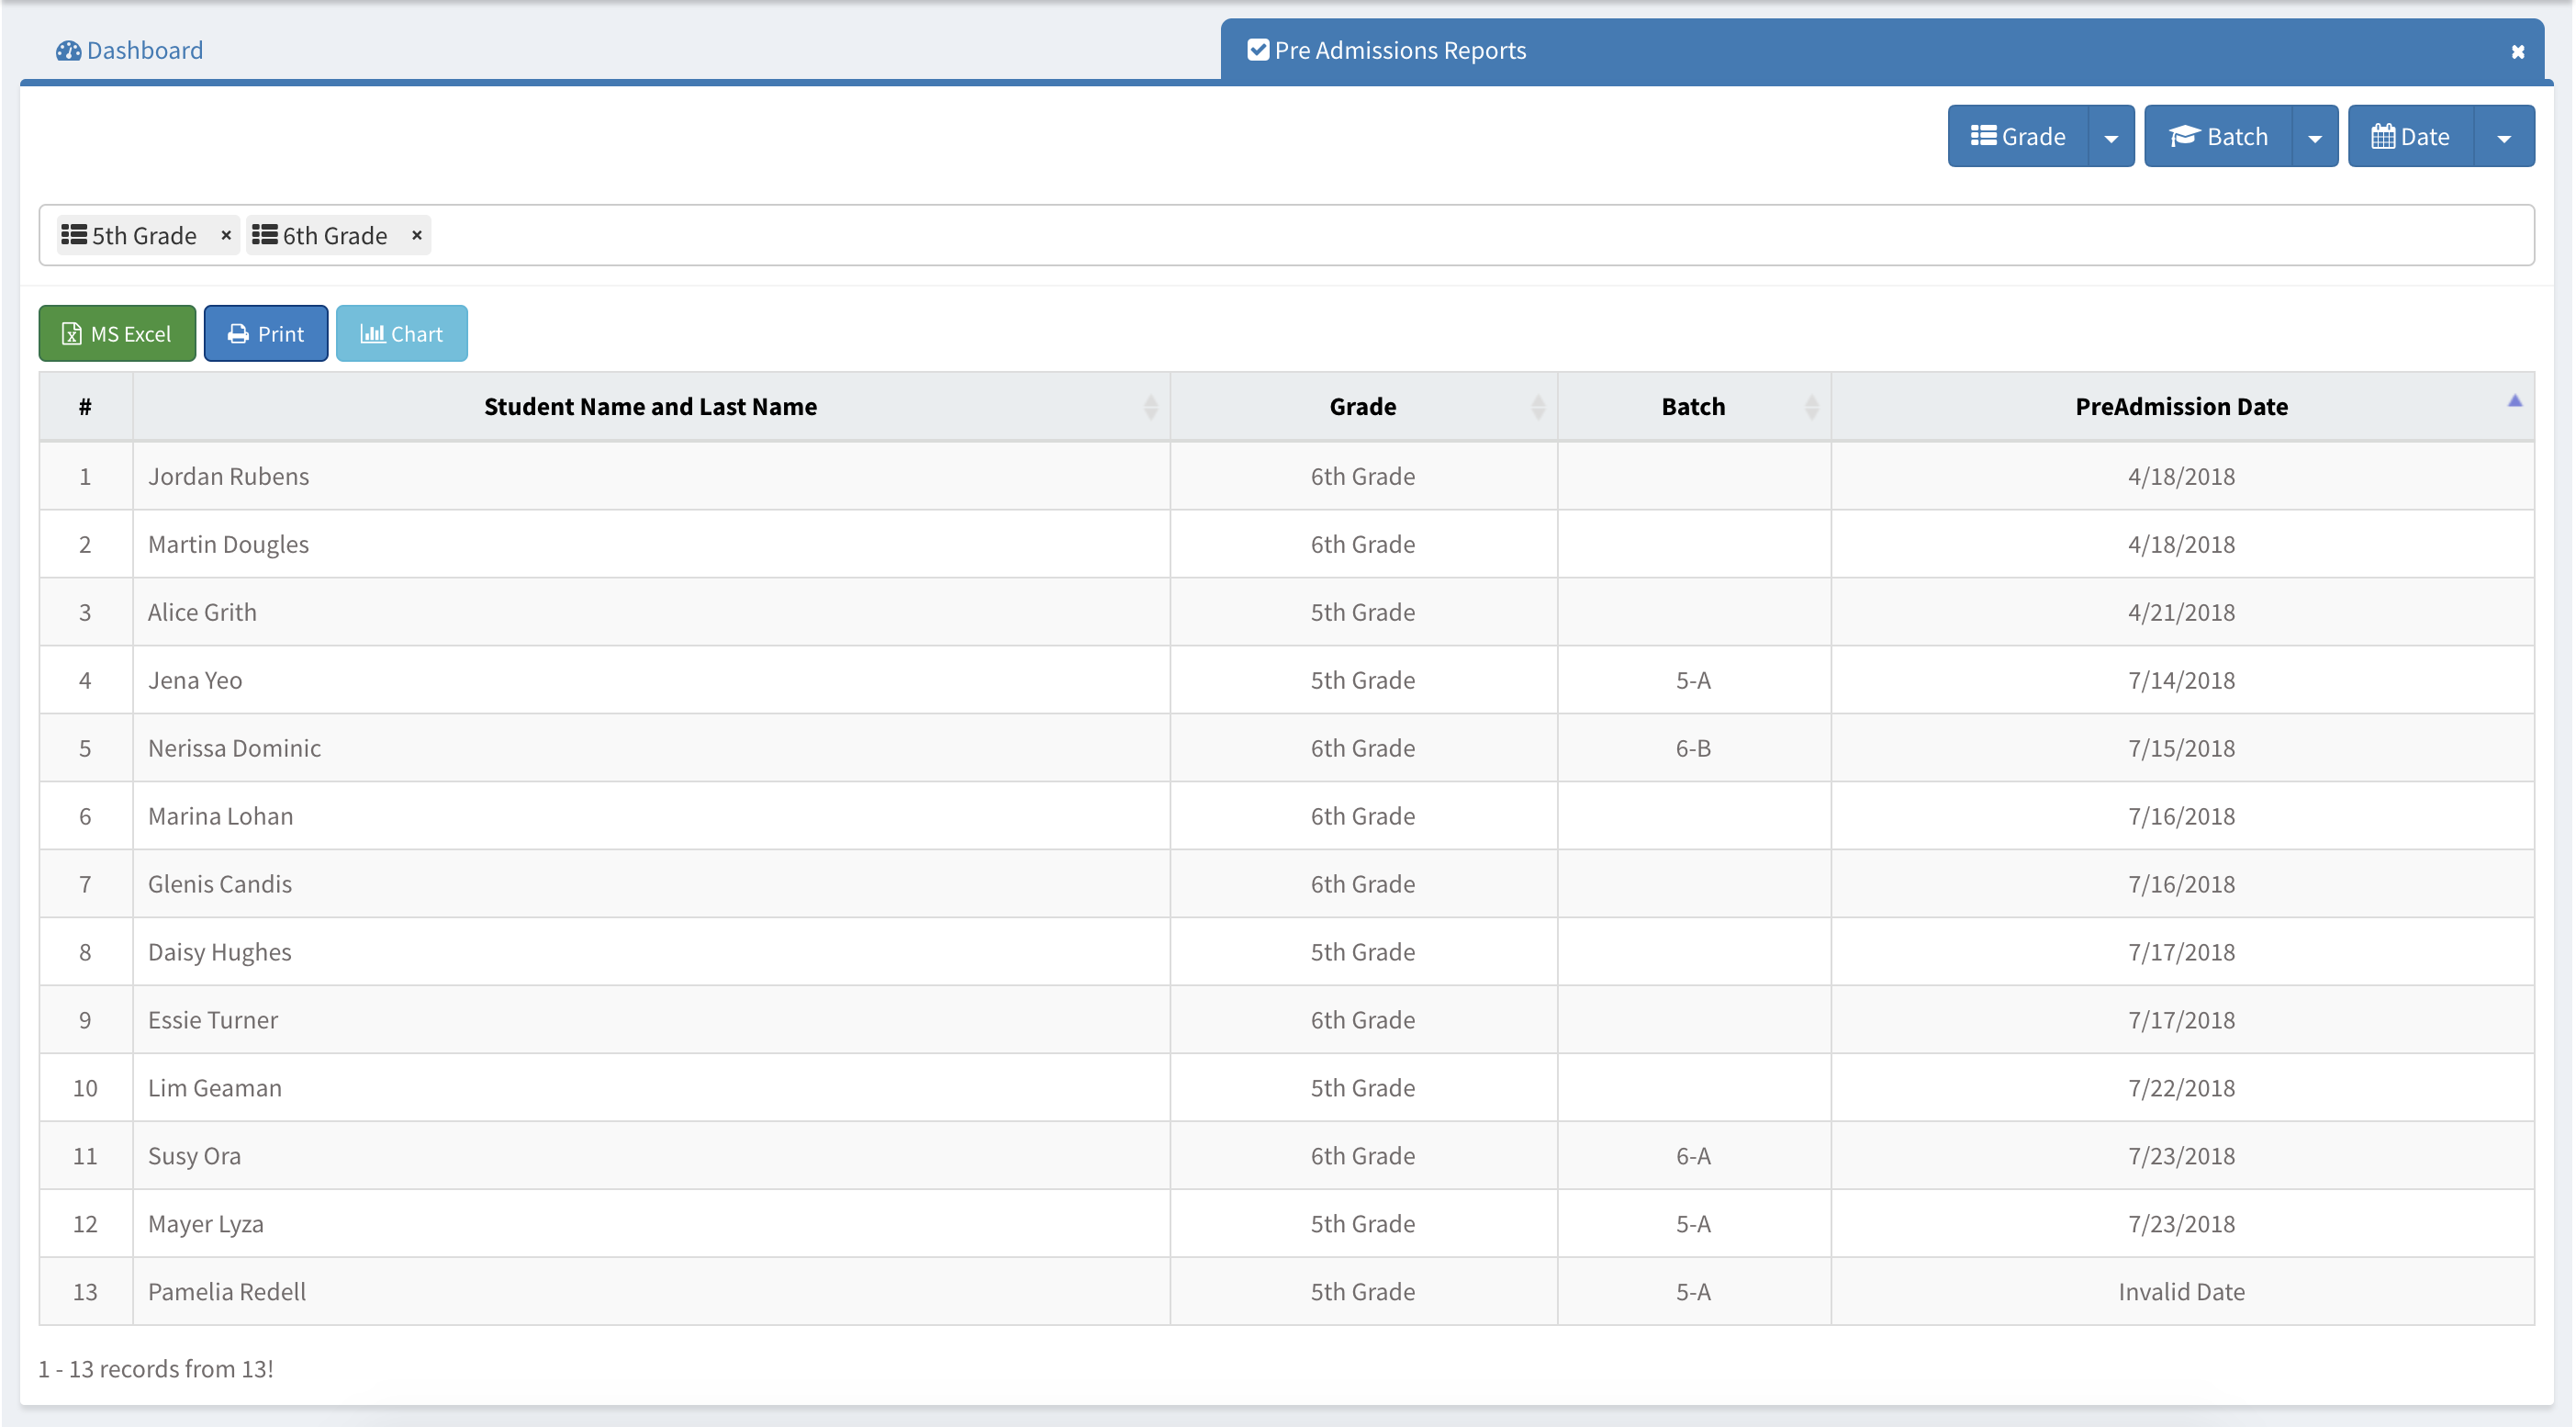Screen dimensions: 2576x1427
Task: Click the checkmark icon on Pre Admissions Reports
Action: click(1257, 49)
